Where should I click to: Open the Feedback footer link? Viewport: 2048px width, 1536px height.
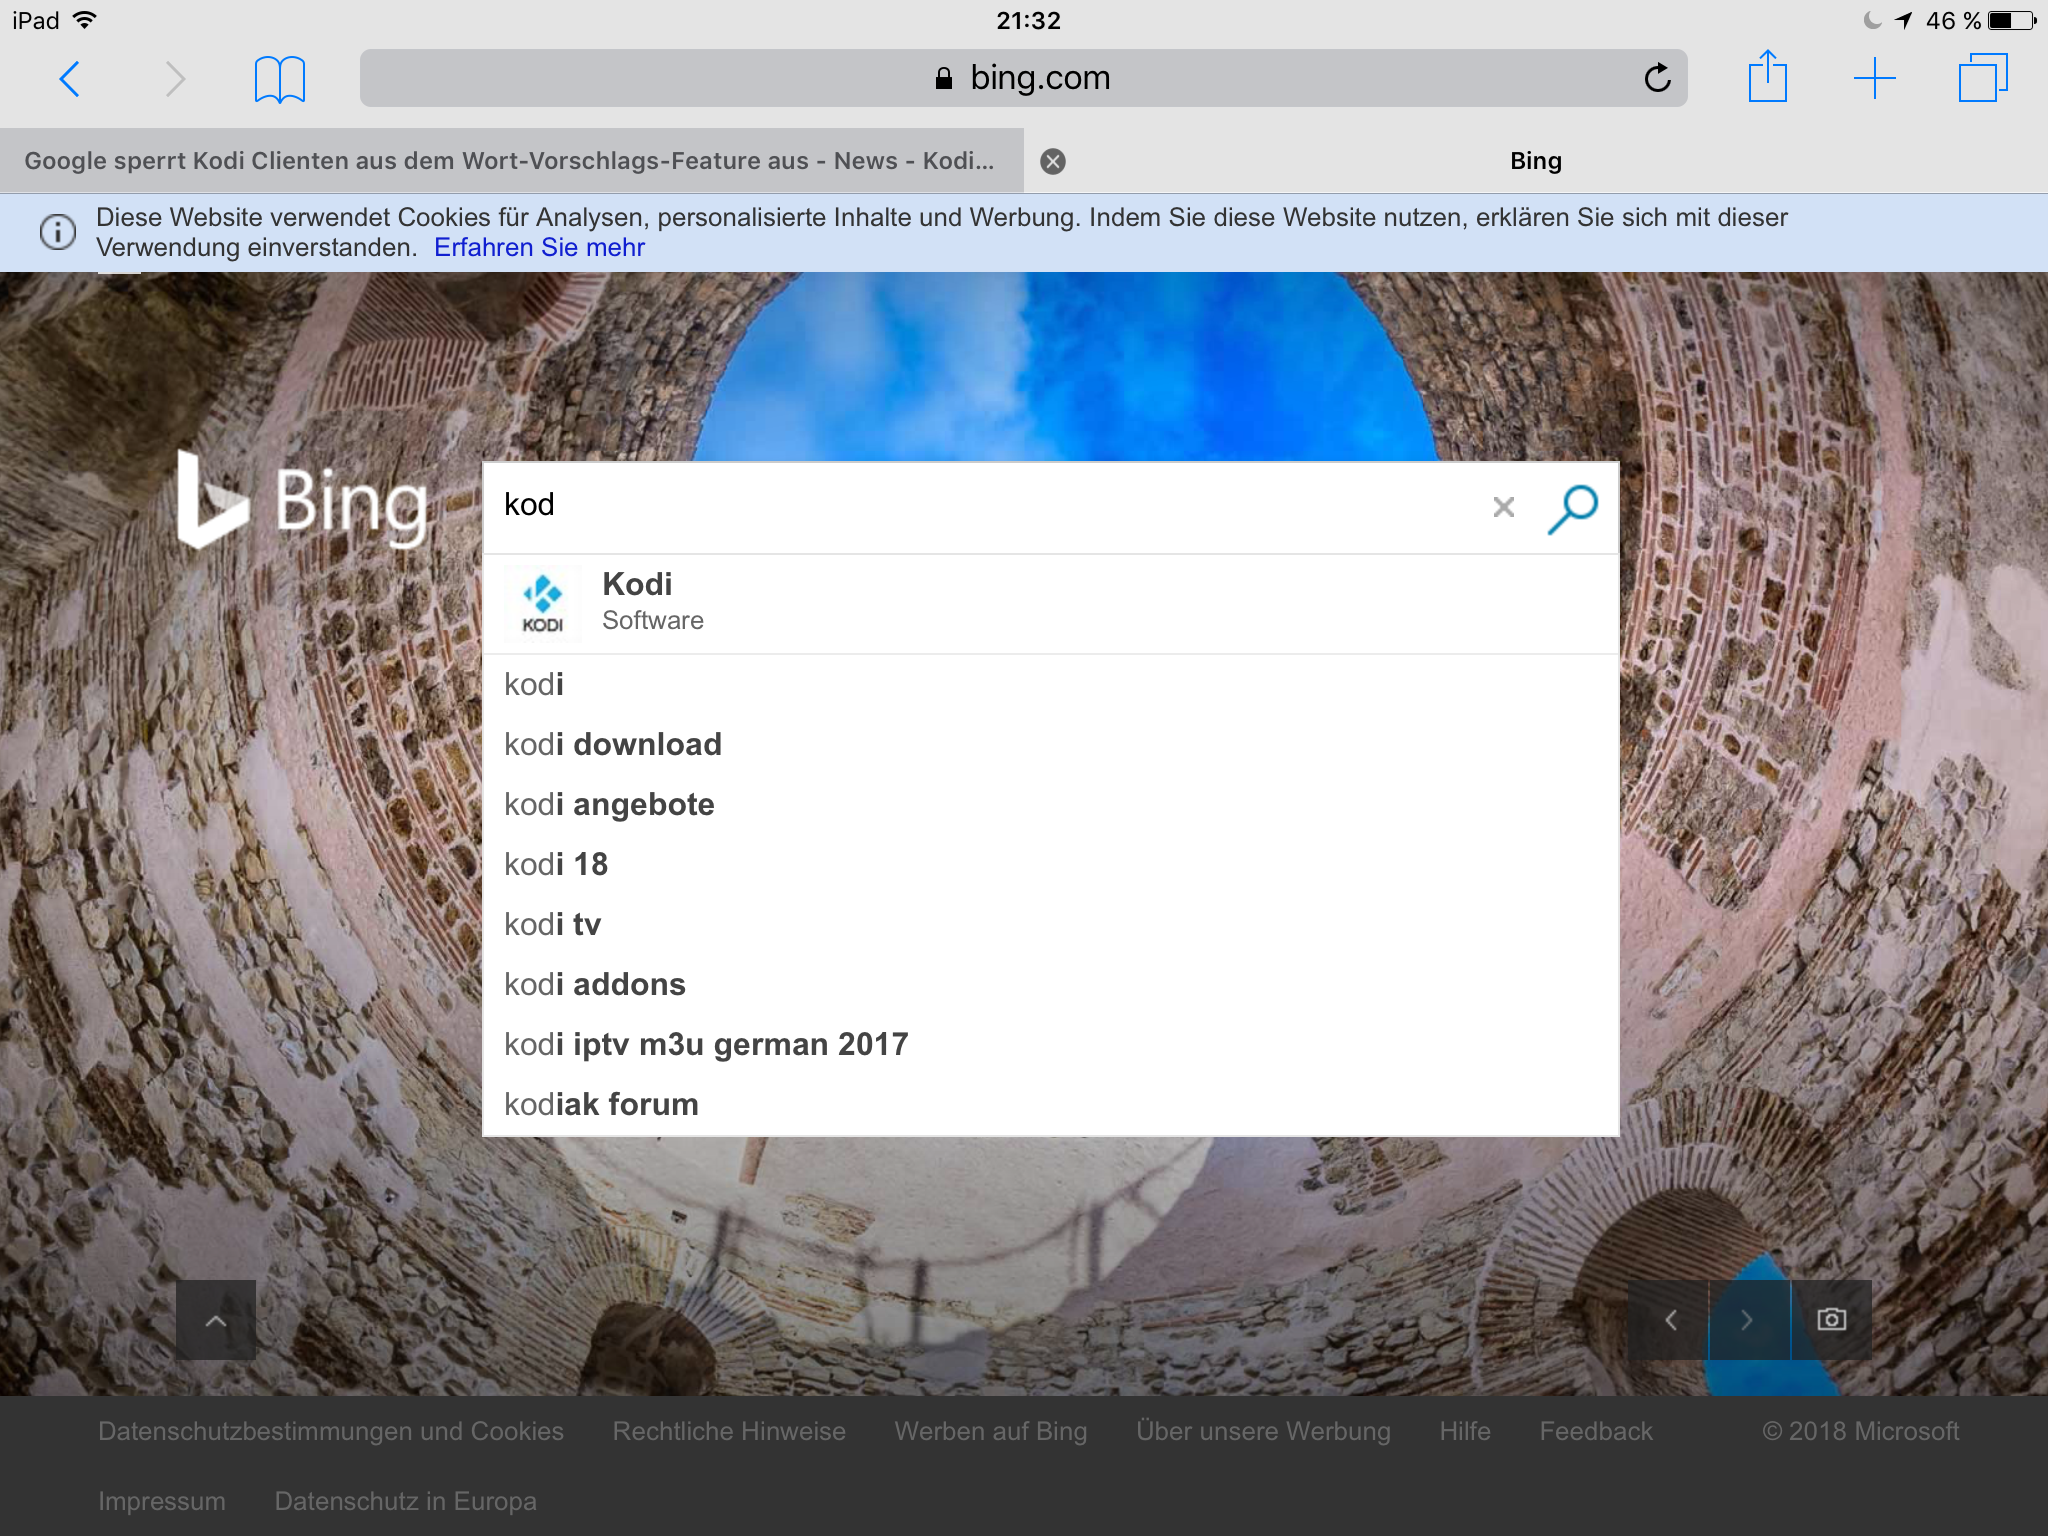click(1596, 1431)
